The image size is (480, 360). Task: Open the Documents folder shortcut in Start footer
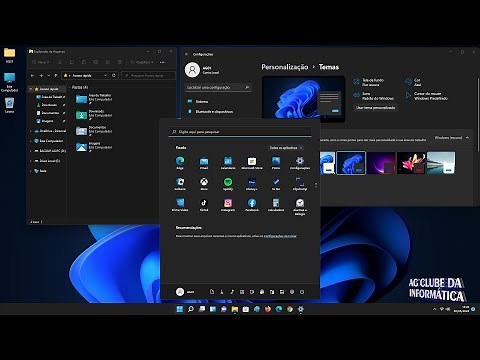pyautogui.click(x=212, y=292)
